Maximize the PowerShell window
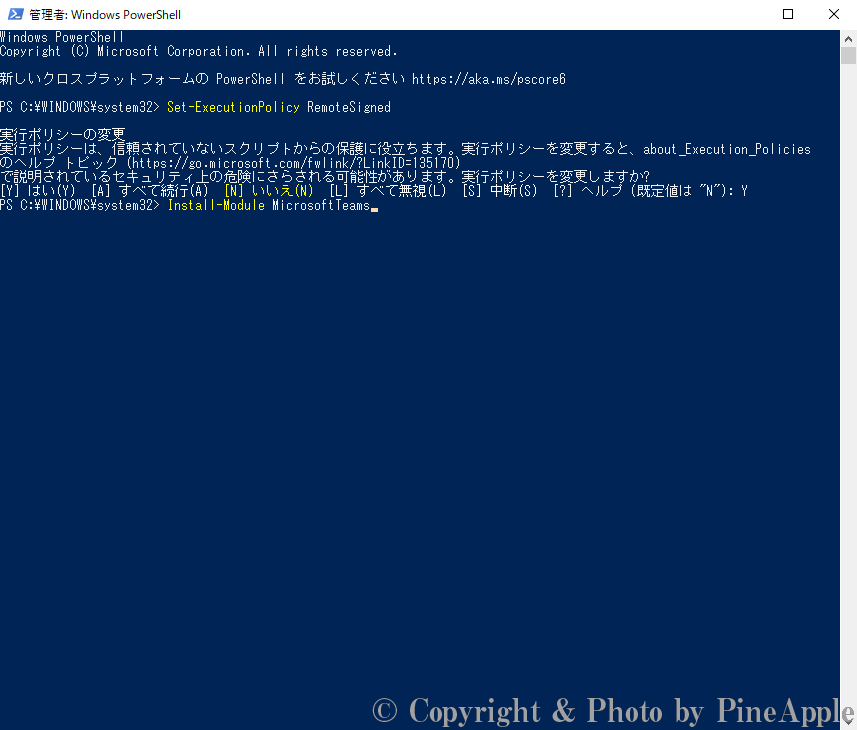 (788, 15)
